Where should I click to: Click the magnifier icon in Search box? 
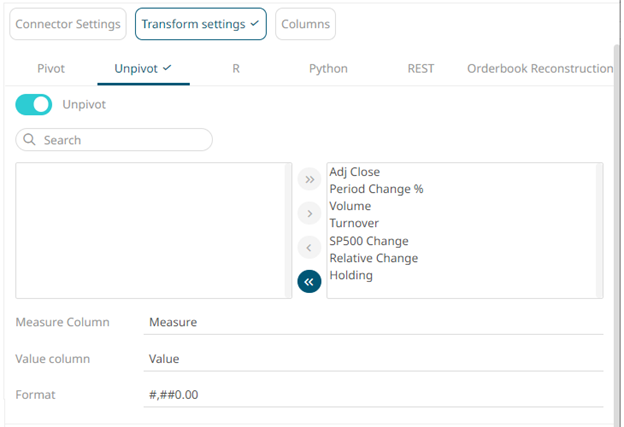tap(29, 140)
